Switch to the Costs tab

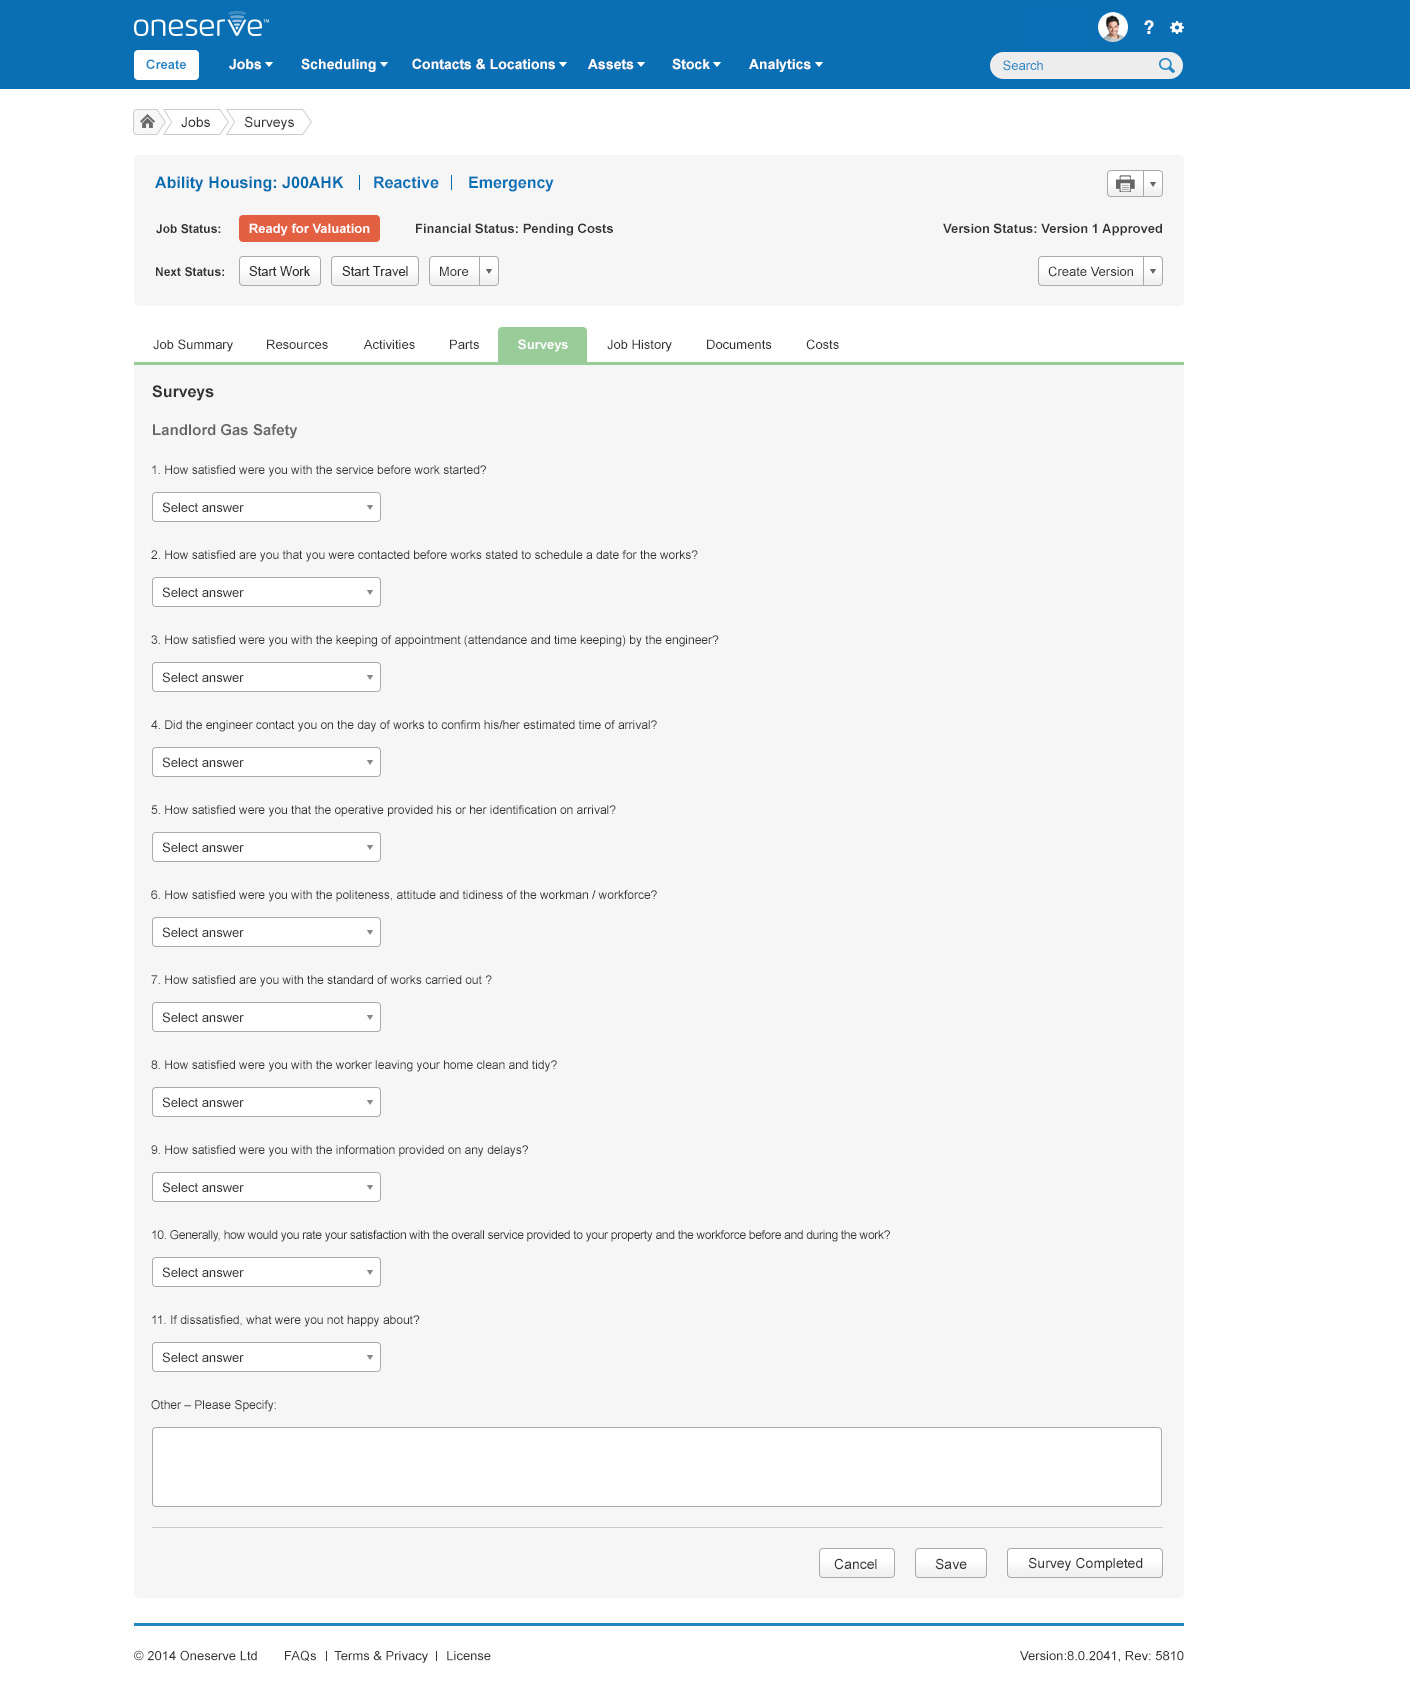point(822,344)
